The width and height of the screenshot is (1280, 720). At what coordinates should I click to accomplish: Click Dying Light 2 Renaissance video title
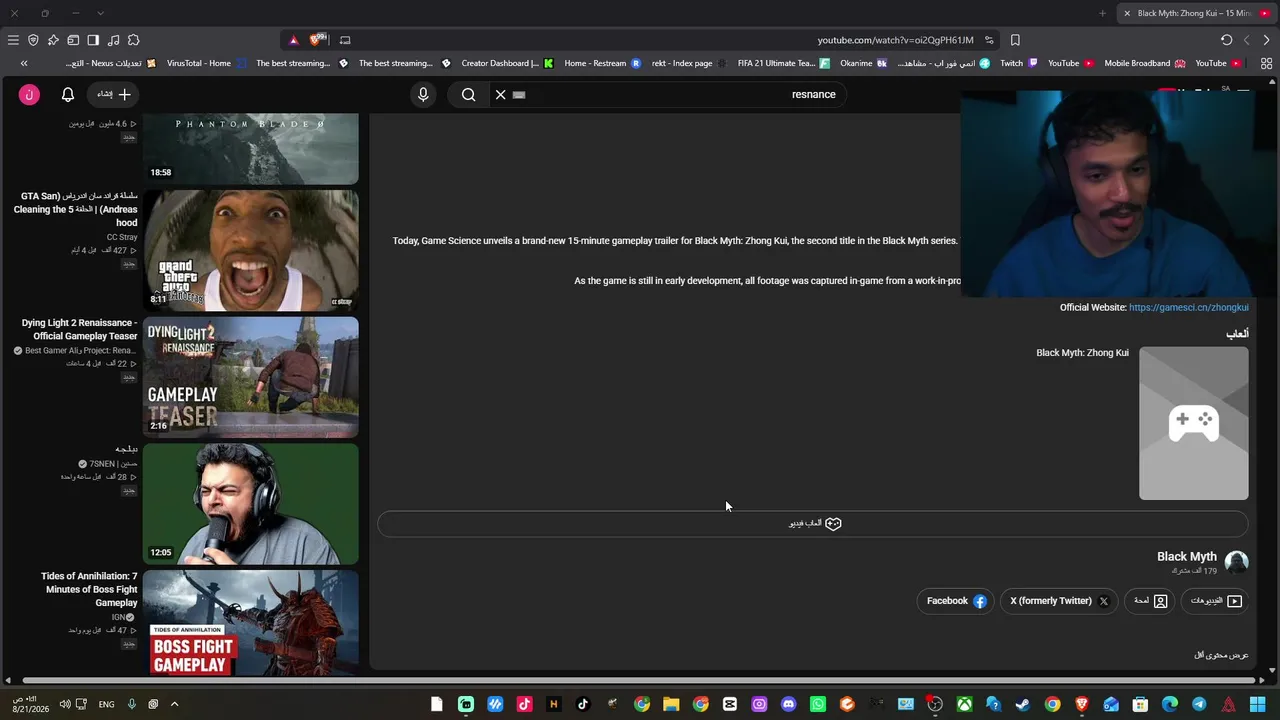80,329
